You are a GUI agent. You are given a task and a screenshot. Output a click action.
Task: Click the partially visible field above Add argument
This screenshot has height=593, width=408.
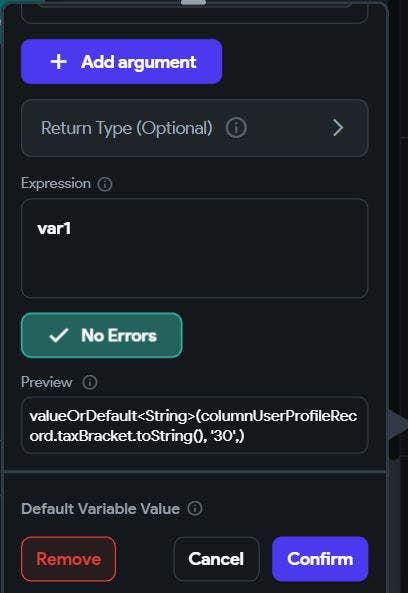click(x=195, y=13)
